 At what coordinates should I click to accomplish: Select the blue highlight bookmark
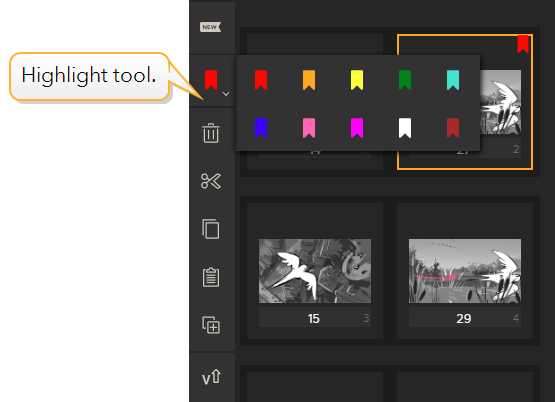261,128
